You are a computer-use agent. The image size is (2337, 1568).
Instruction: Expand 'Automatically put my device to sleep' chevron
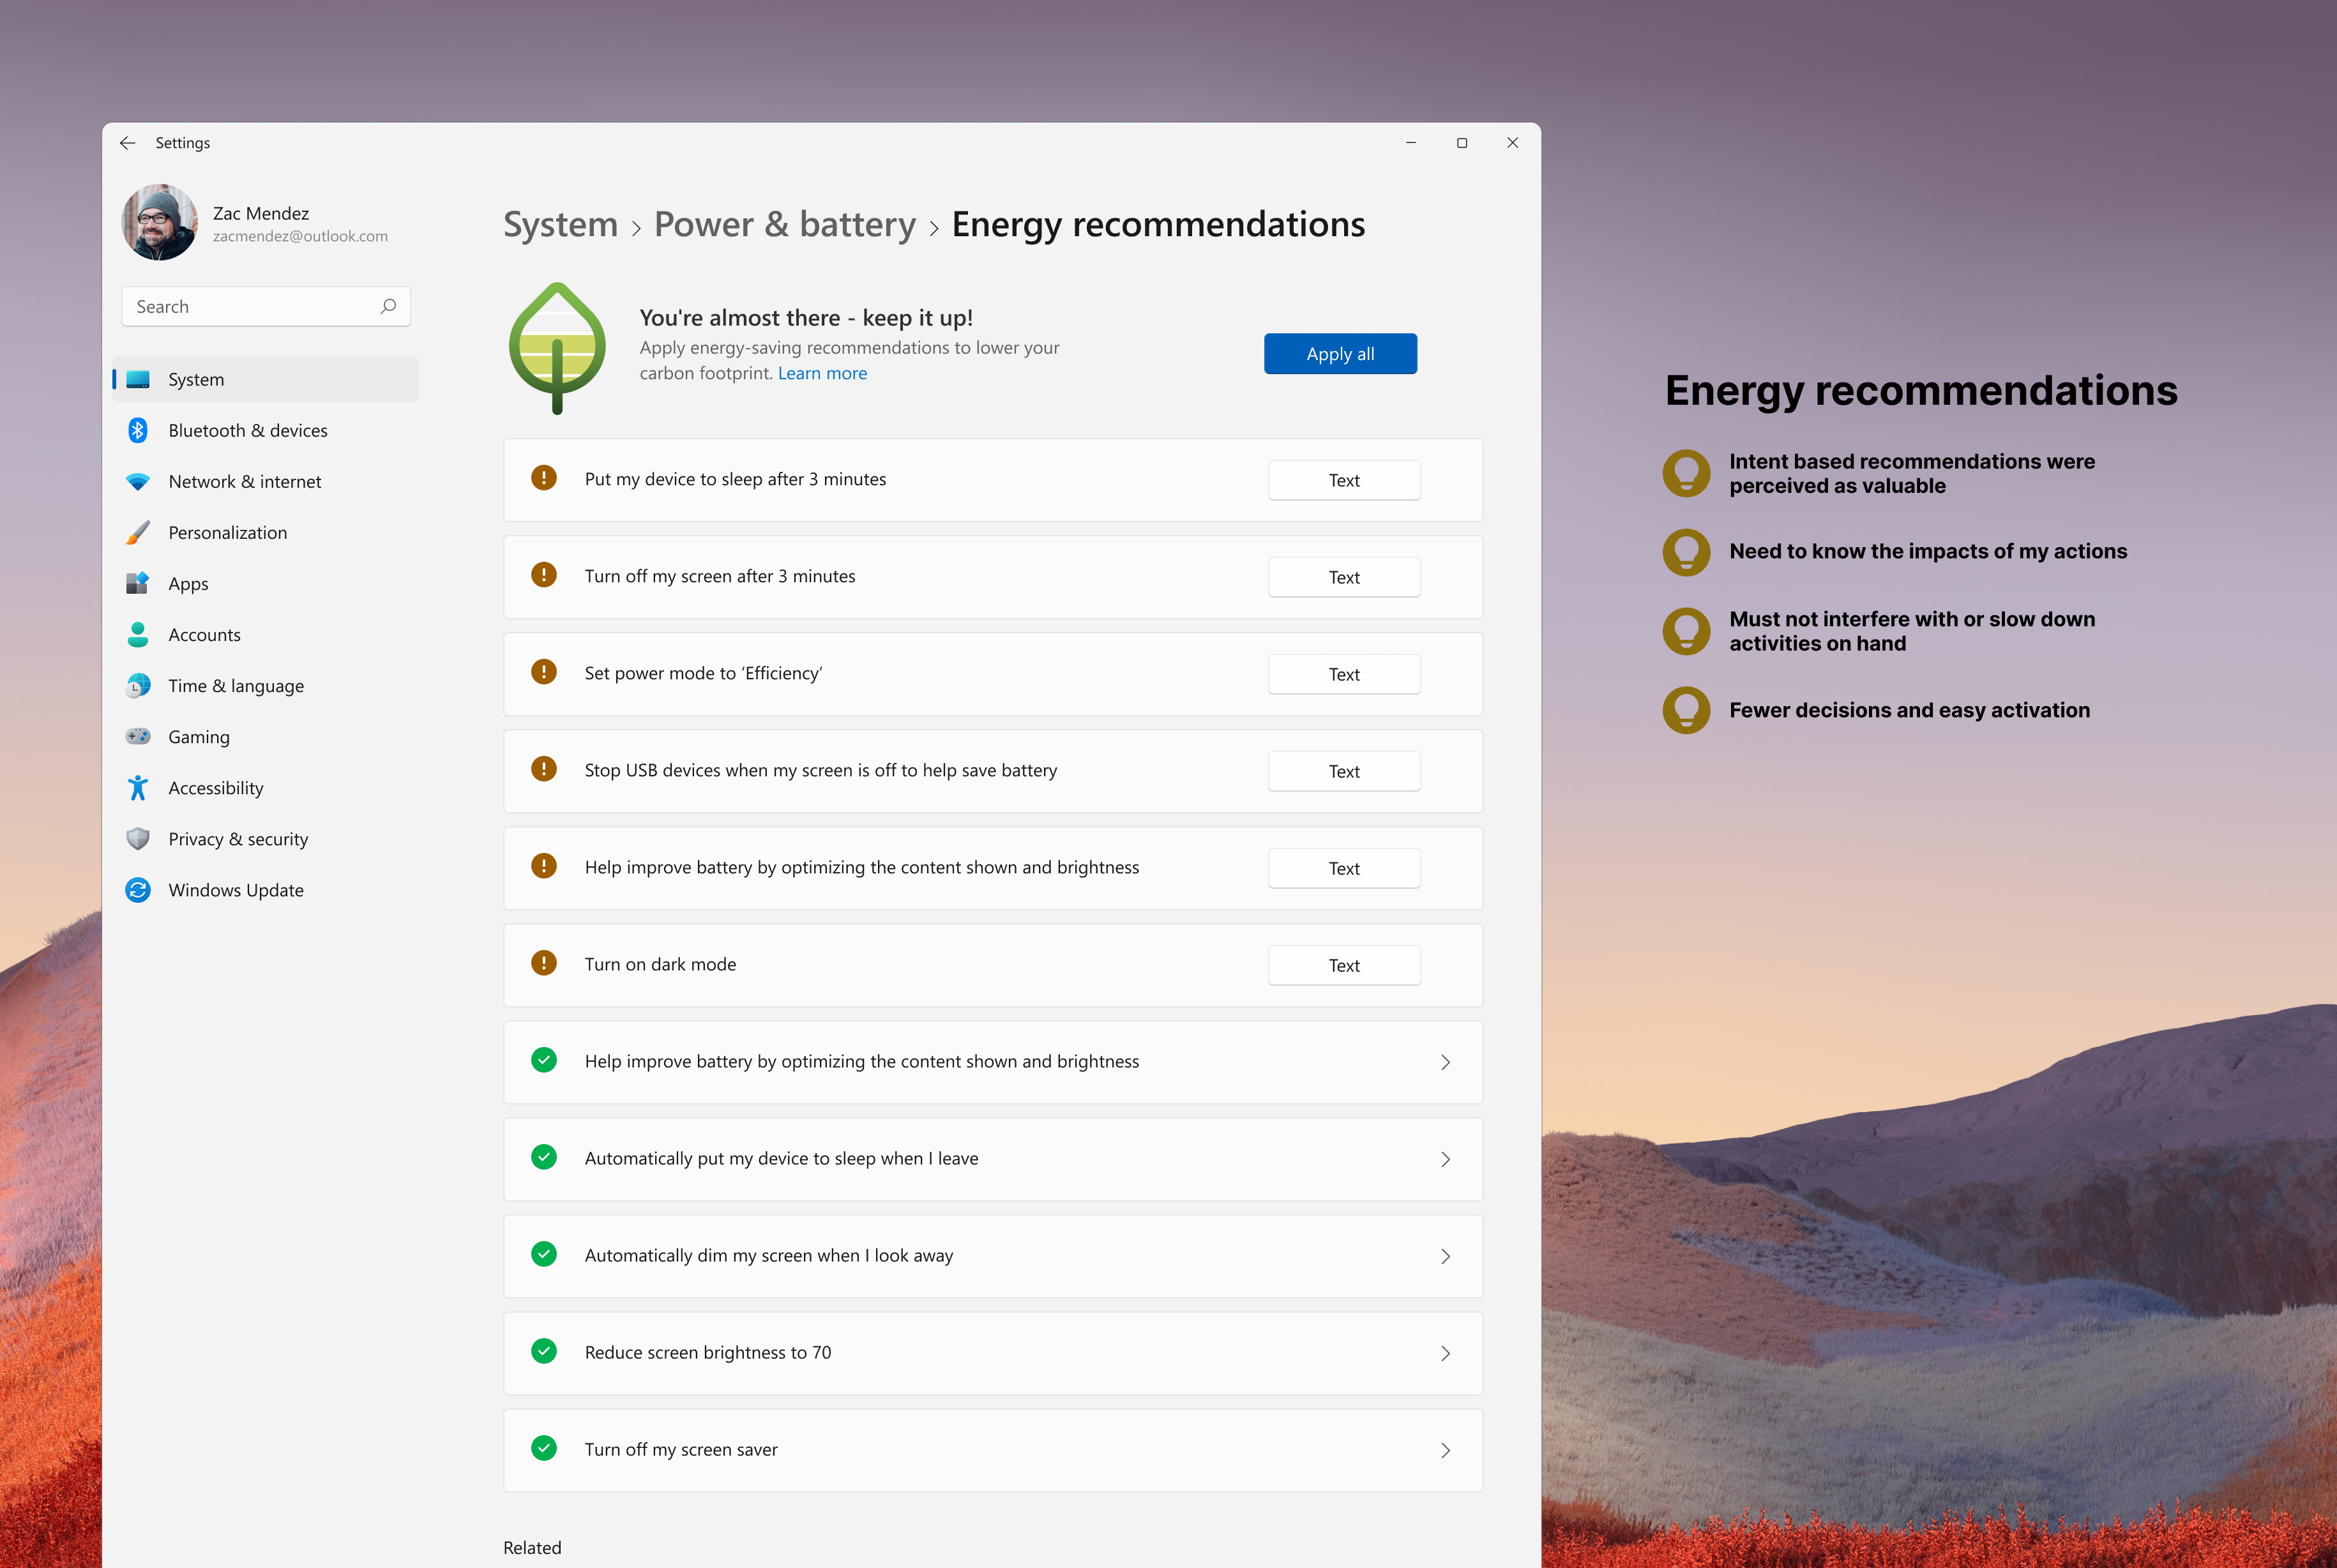pyautogui.click(x=1445, y=1159)
